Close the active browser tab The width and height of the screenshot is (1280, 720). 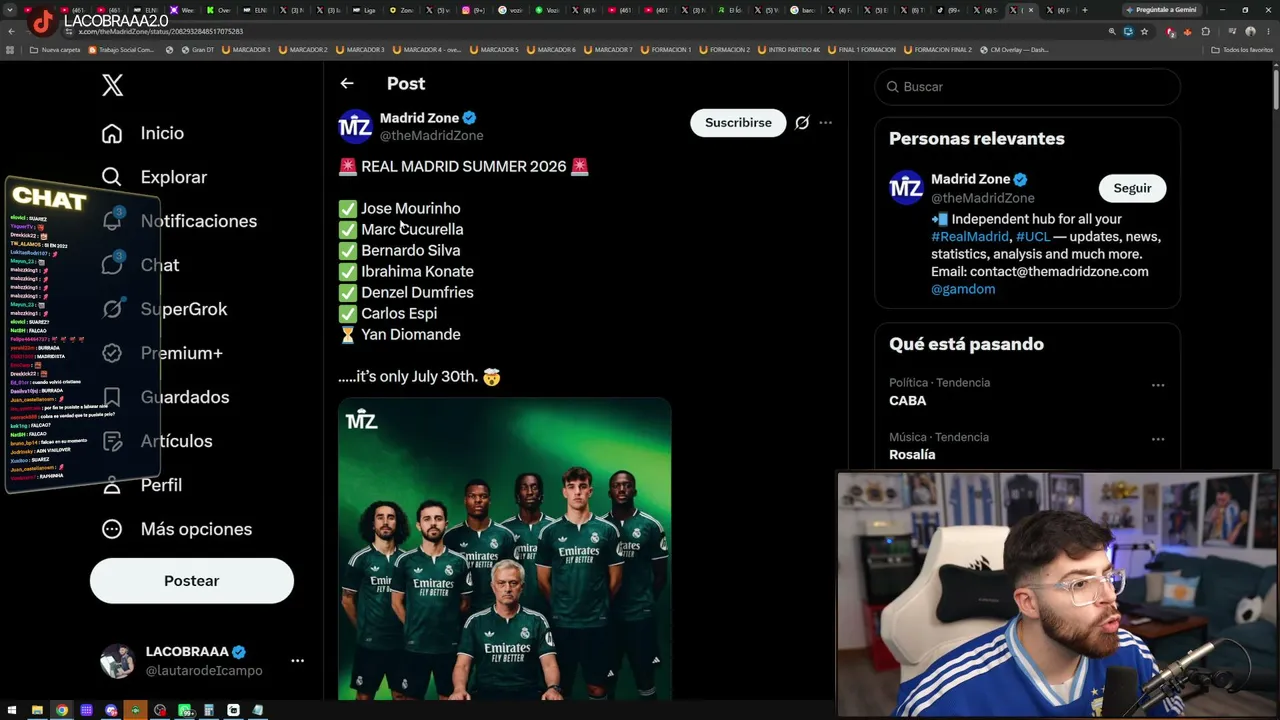1032,10
